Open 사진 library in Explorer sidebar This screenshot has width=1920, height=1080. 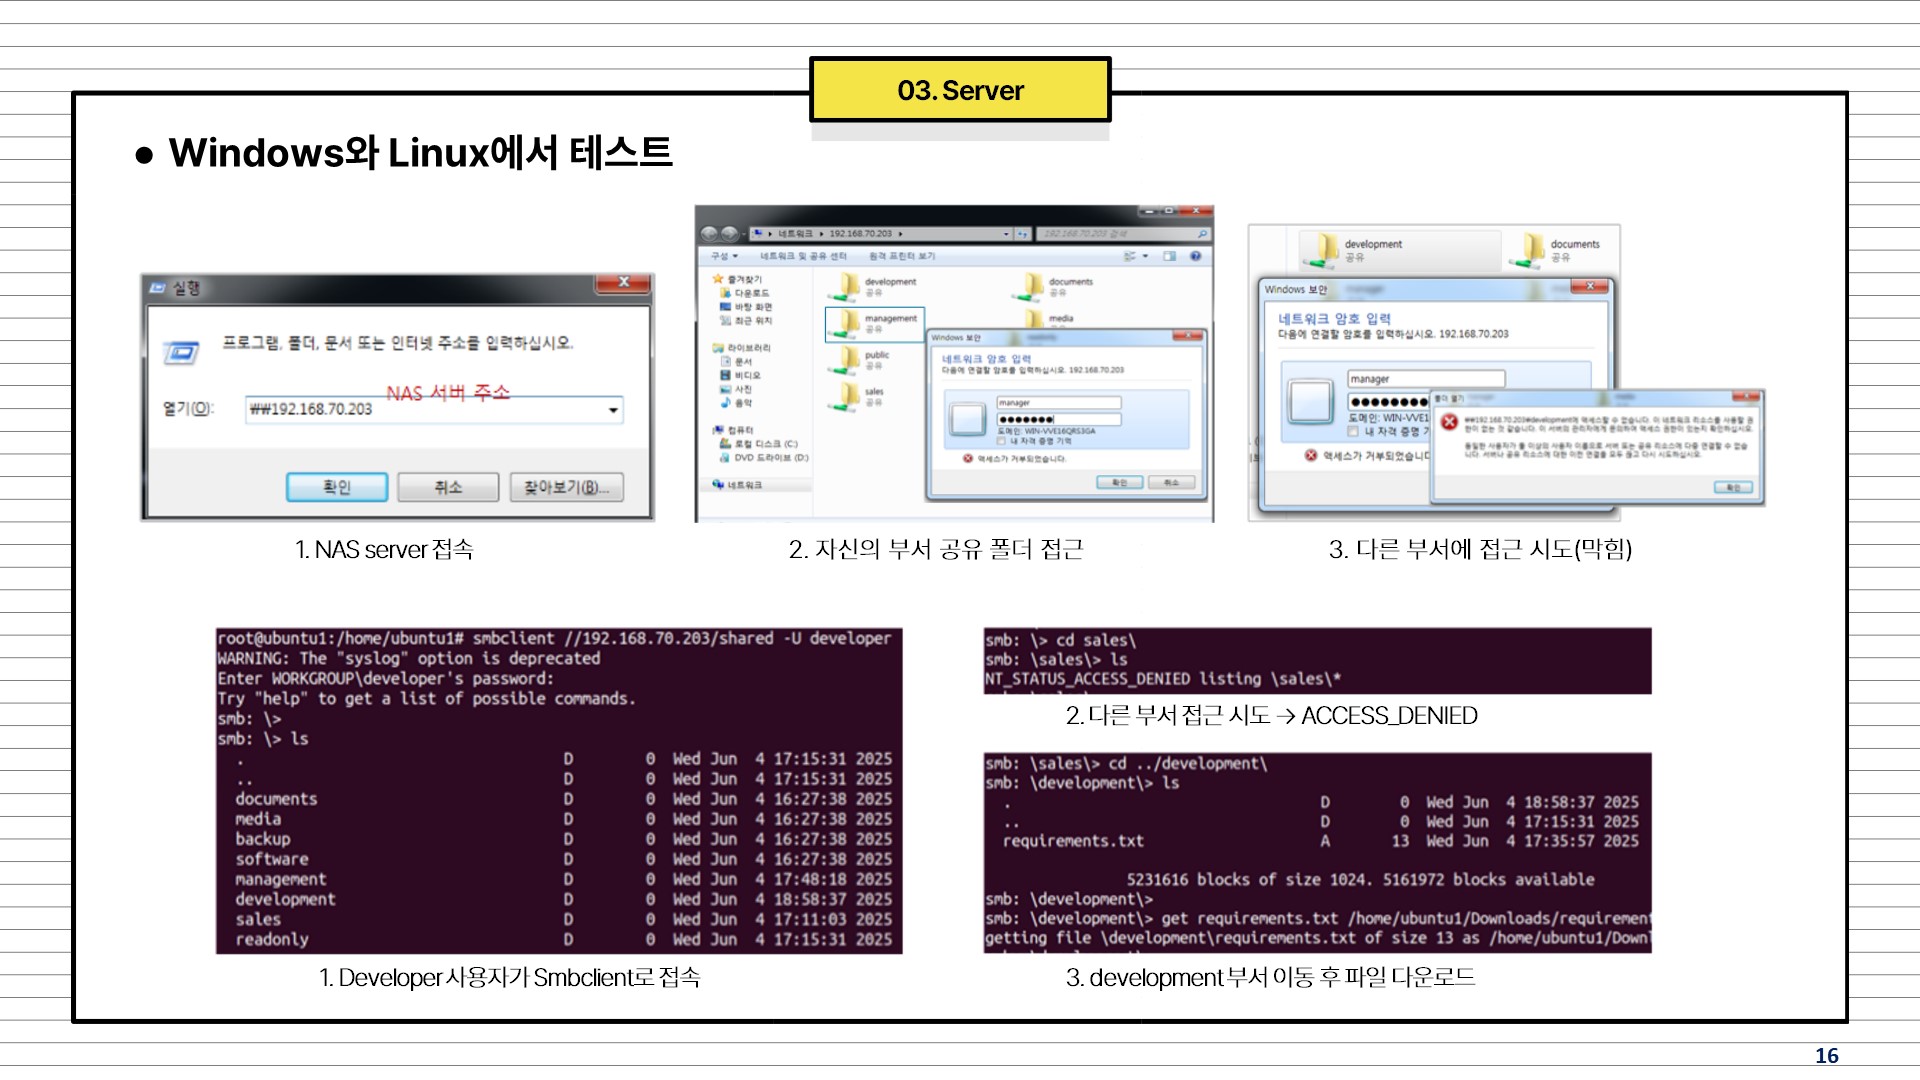pyautogui.click(x=737, y=389)
